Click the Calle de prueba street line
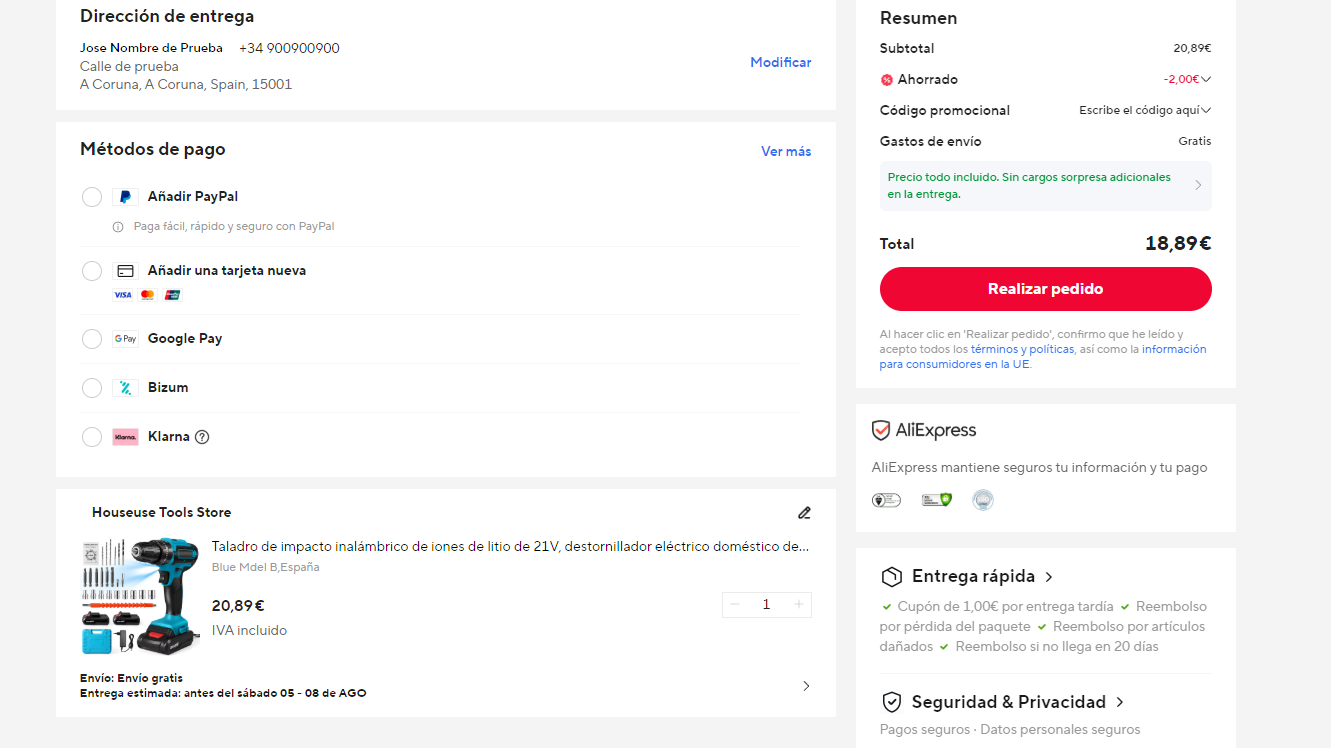The height and width of the screenshot is (748, 1331). pos(129,67)
